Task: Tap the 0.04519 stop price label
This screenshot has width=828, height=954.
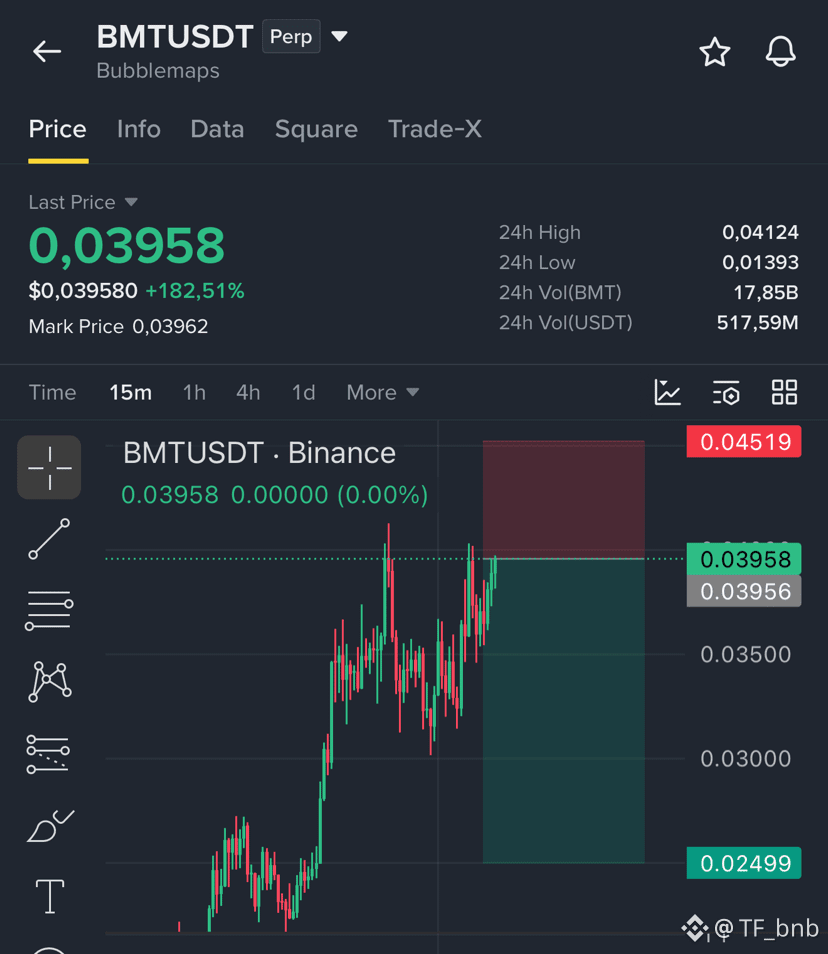Action: click(744, 442)
